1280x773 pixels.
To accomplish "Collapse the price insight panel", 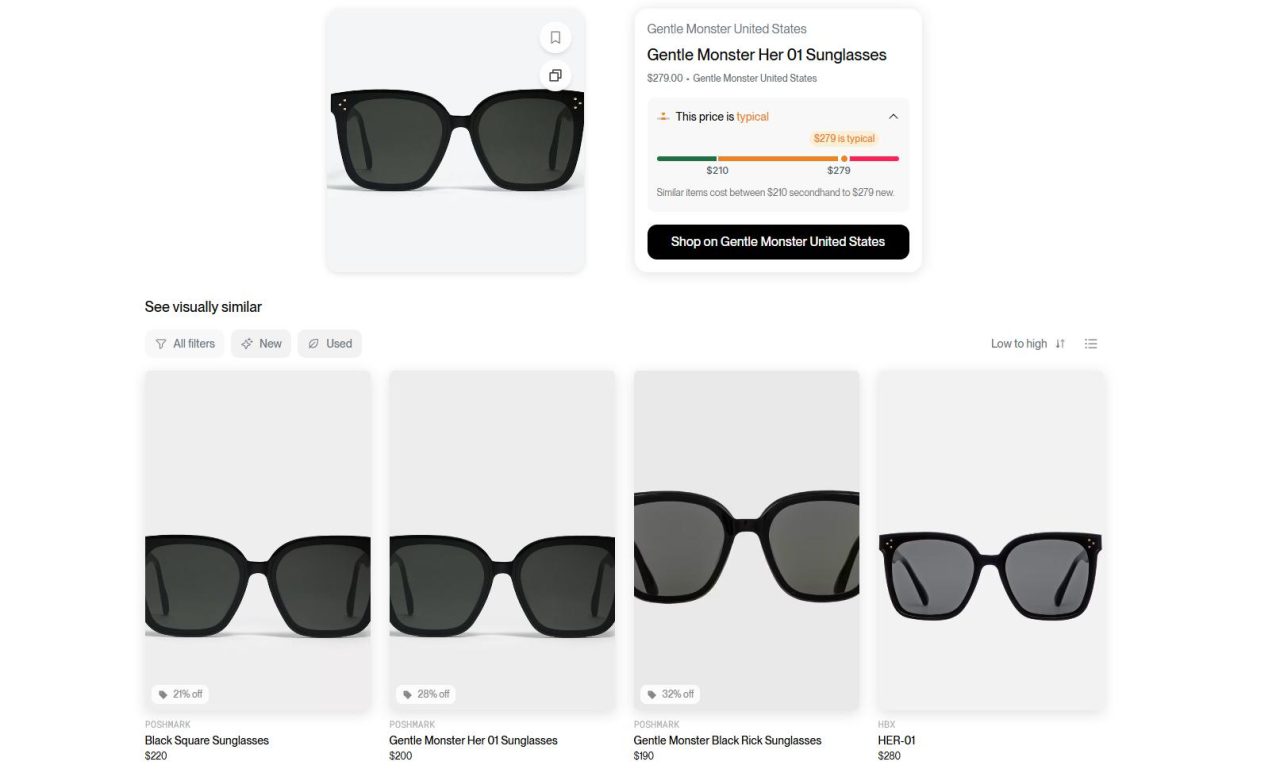I will 893,117.
